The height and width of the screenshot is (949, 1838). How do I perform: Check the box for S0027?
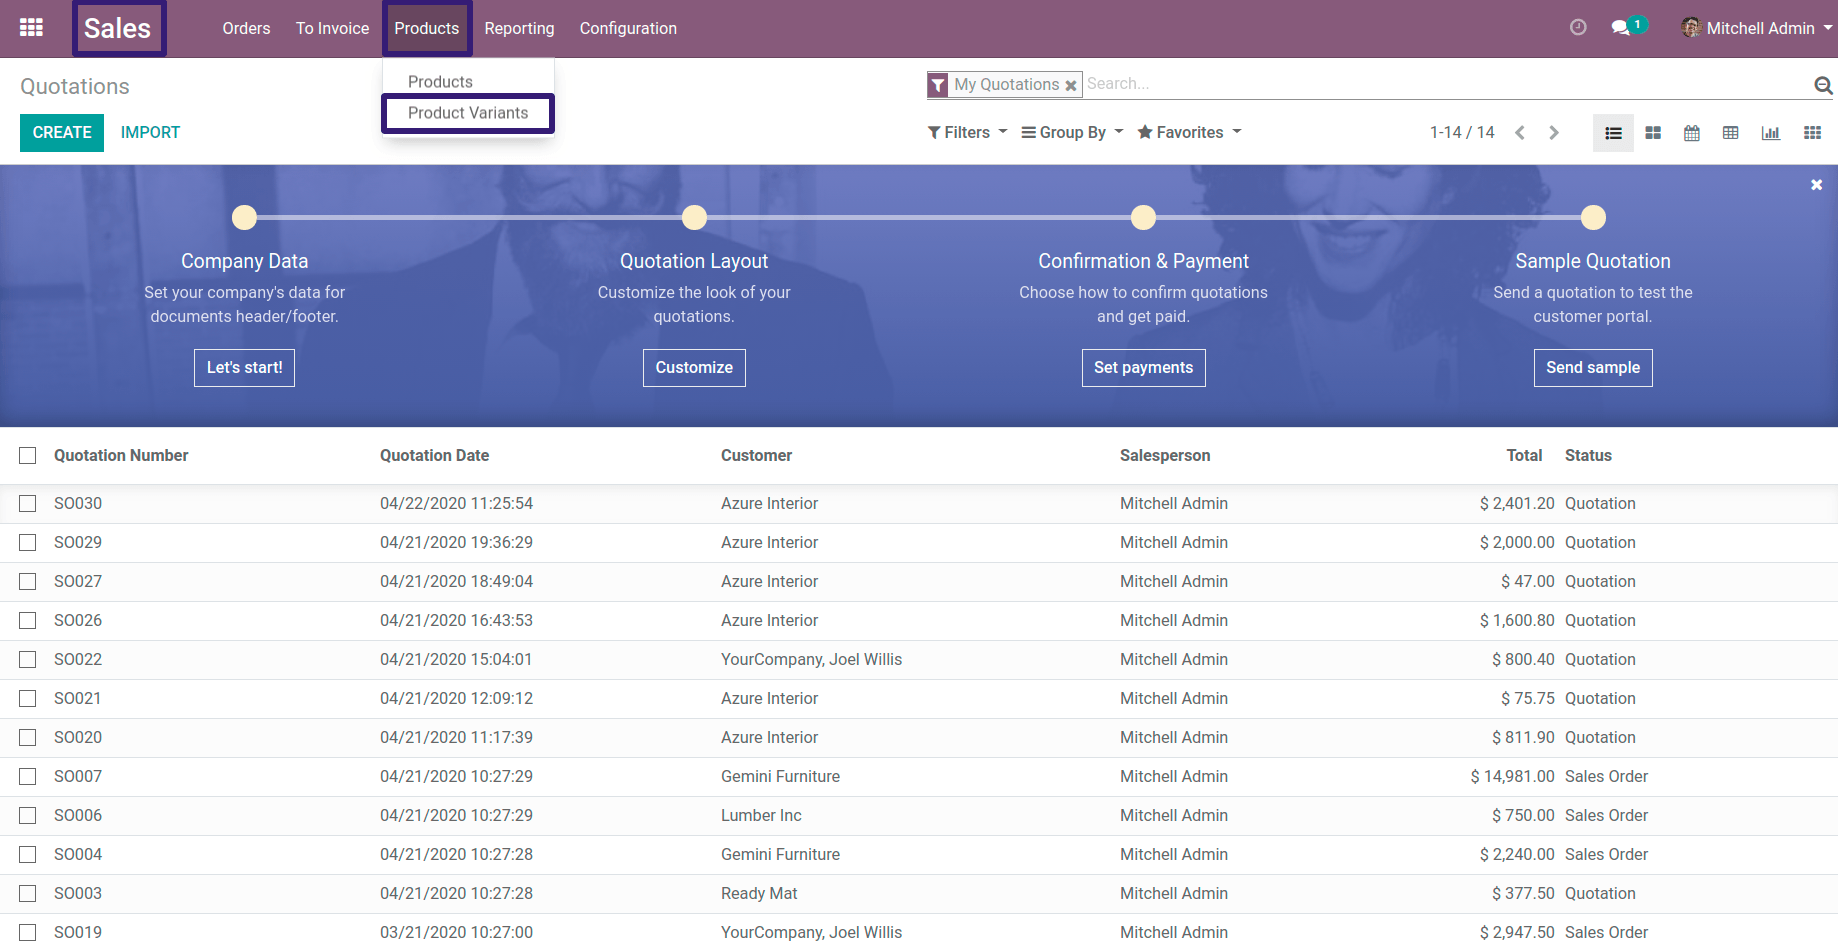(x=28, y=582)
